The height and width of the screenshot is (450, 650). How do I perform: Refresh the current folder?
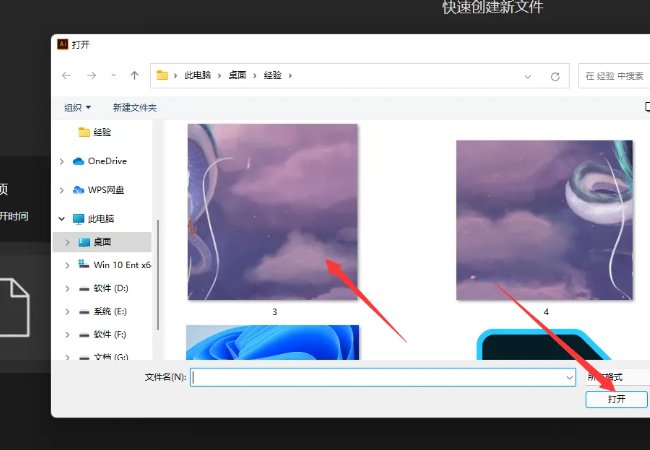555,77
